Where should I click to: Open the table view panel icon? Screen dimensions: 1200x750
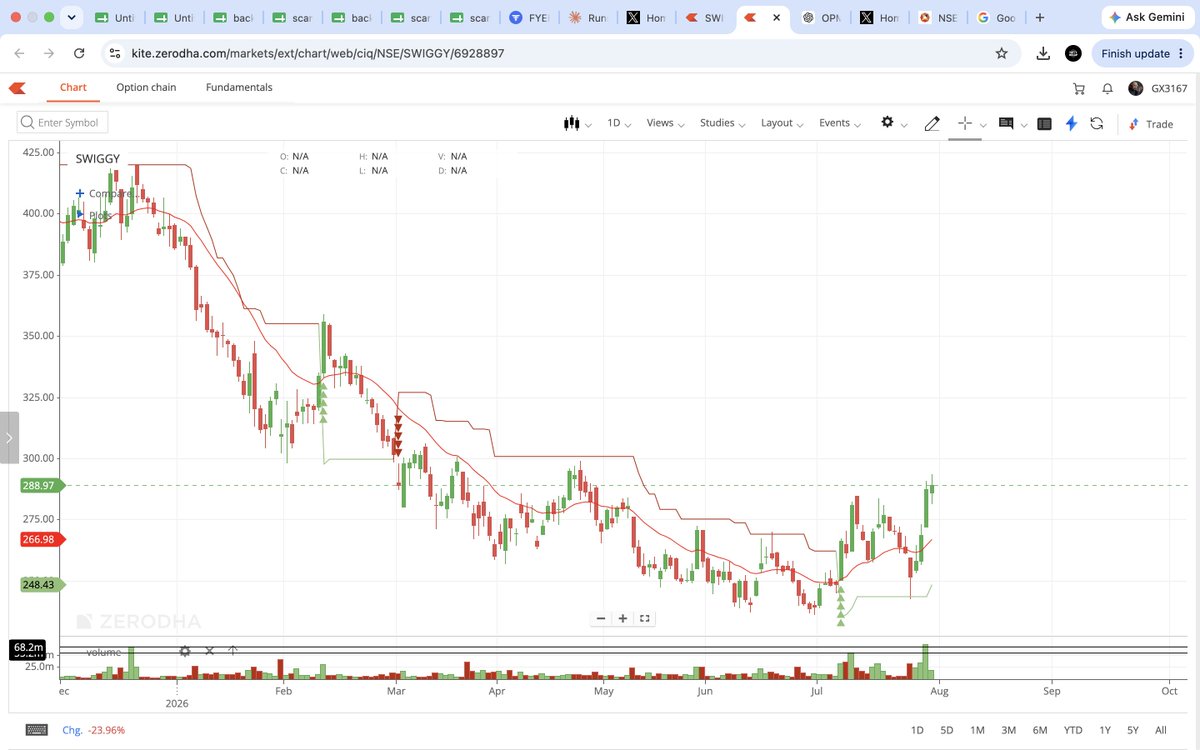click(x=1044, y=123)
